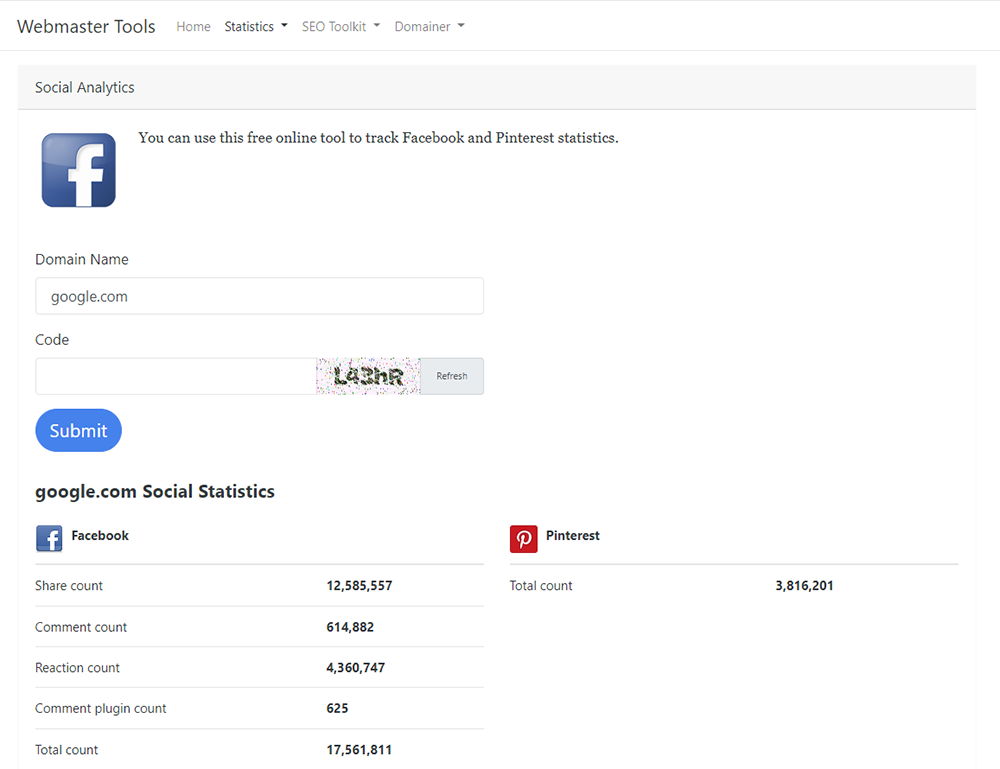Expand the Domainer menu
Image resolution: width=1000 pixels, height=769 pixels.
(429, 27)
